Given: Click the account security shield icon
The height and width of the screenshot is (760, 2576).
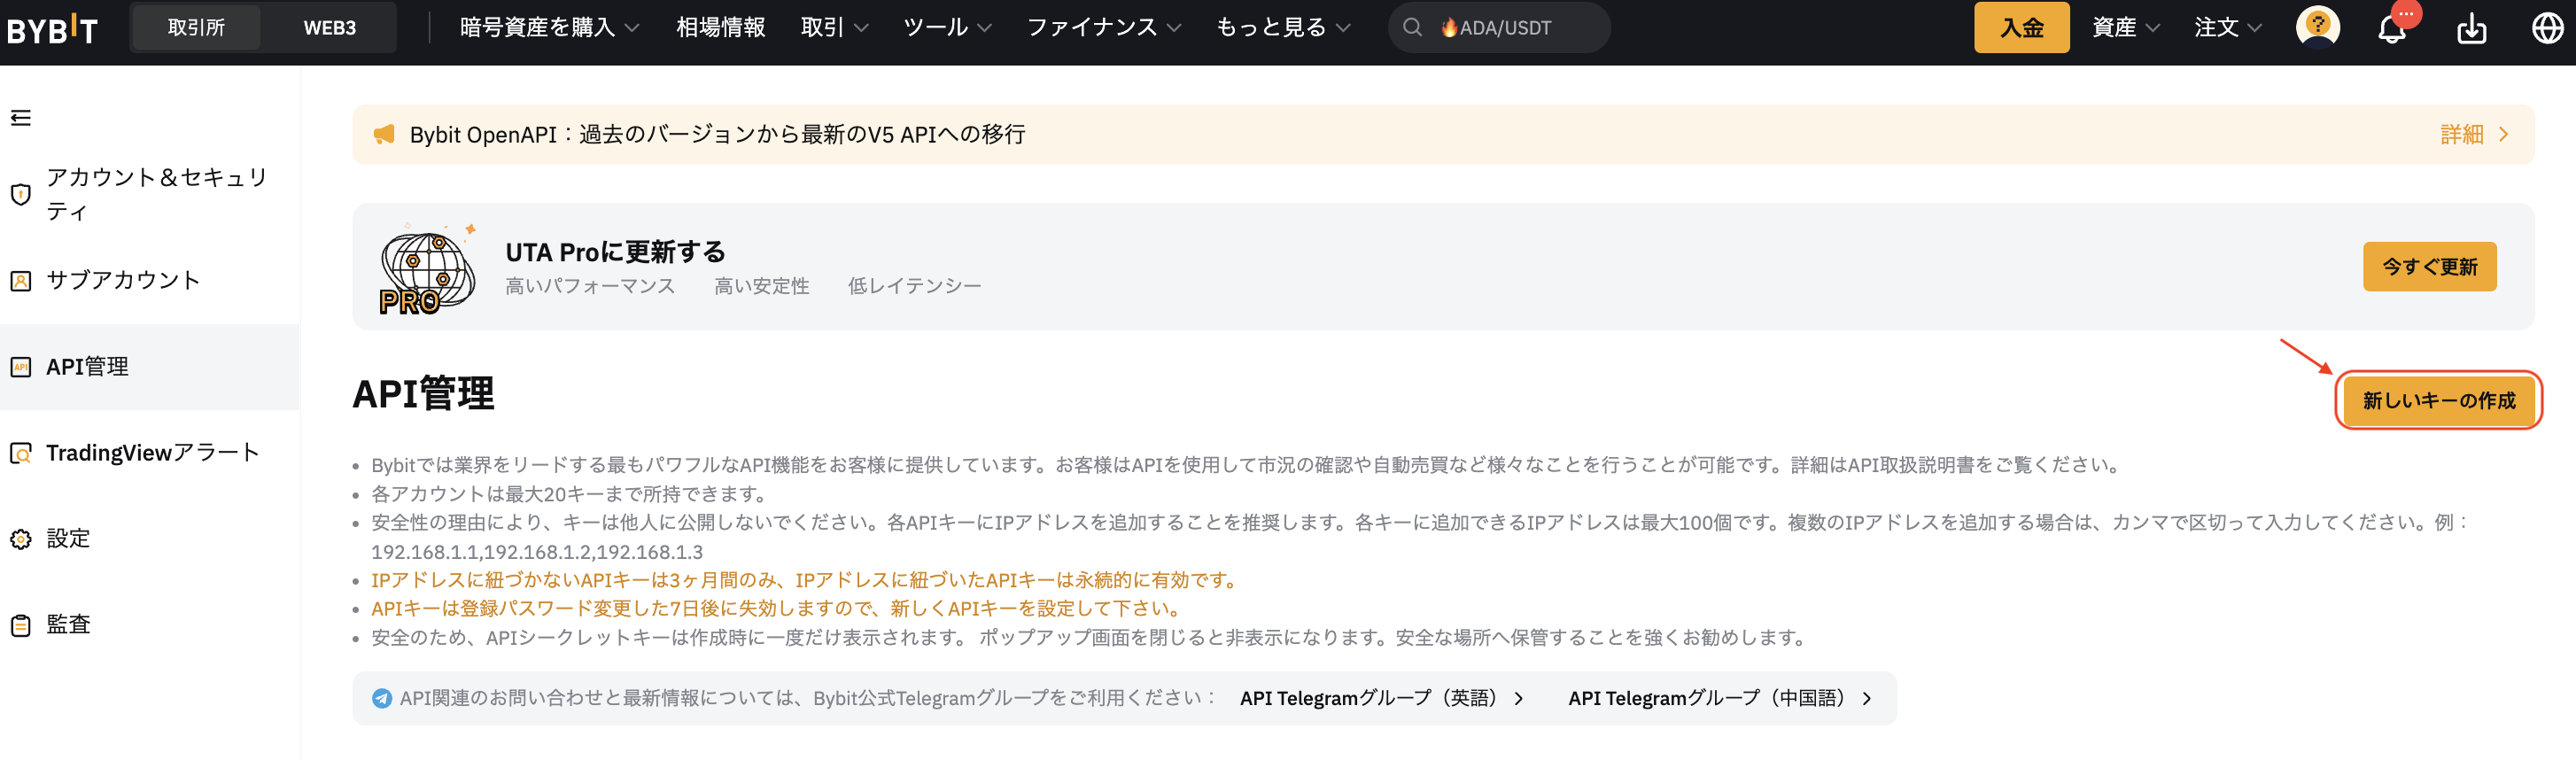Looking at the screenshot, I should click(21, 194).
